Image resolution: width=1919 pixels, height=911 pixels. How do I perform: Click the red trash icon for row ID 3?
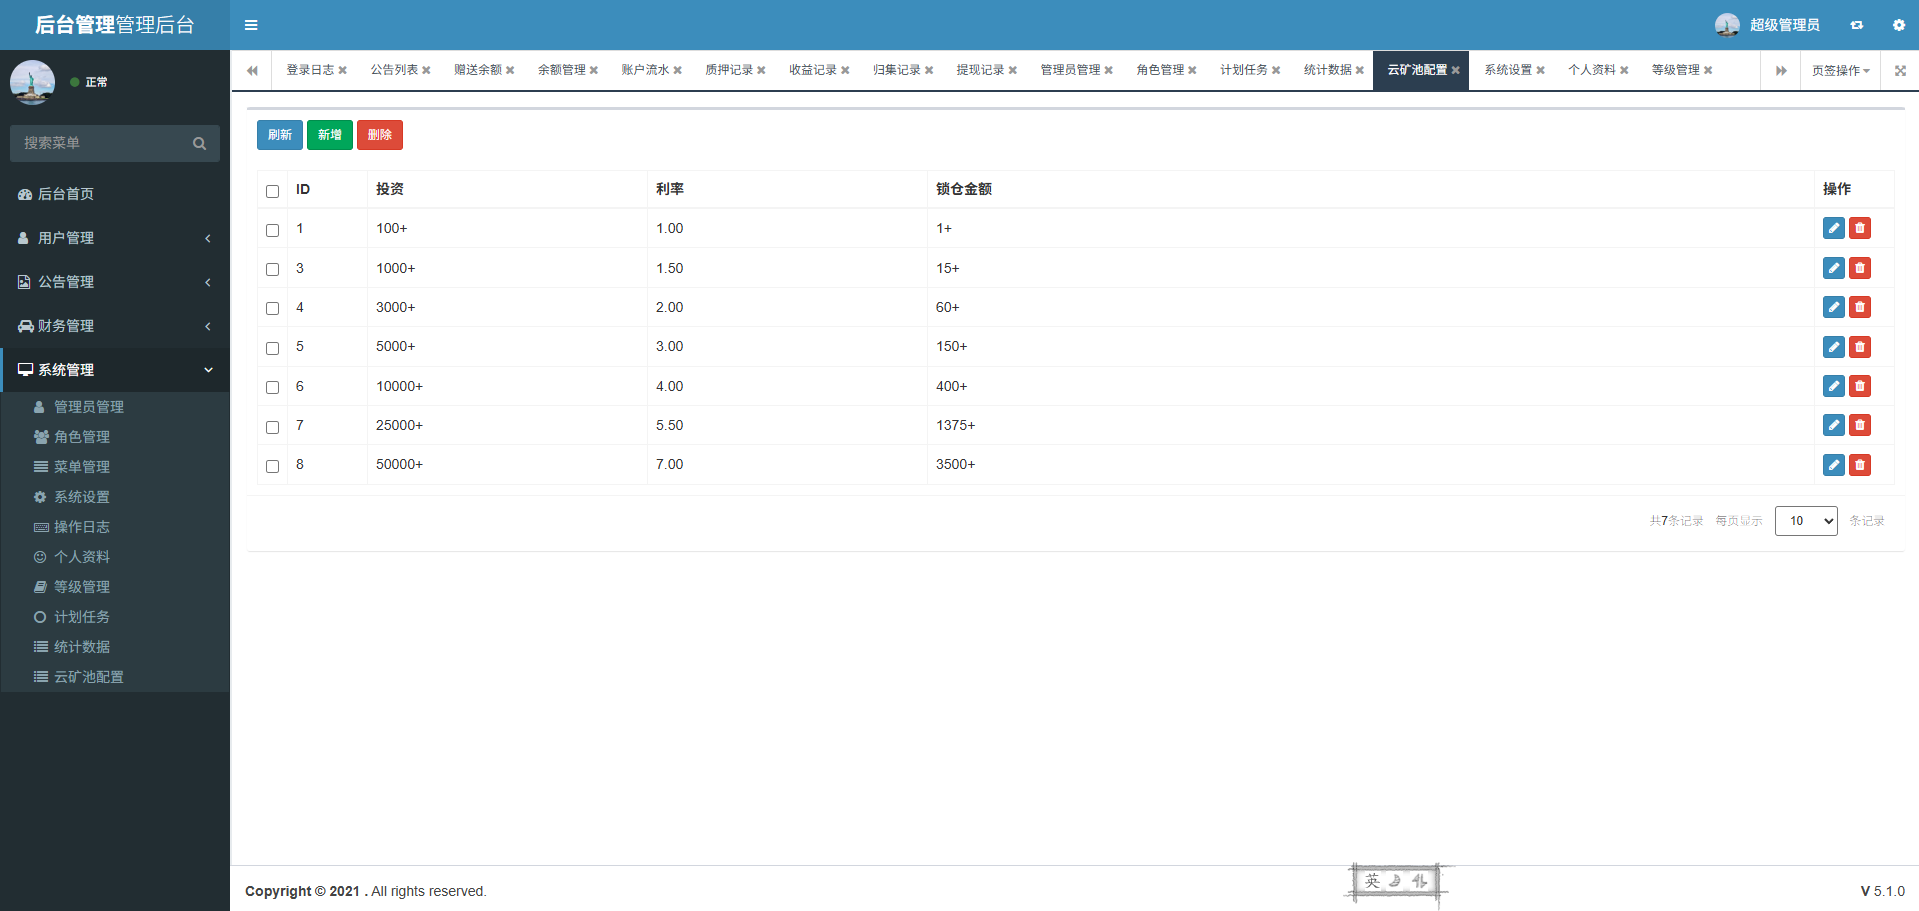coord(1859,268)
